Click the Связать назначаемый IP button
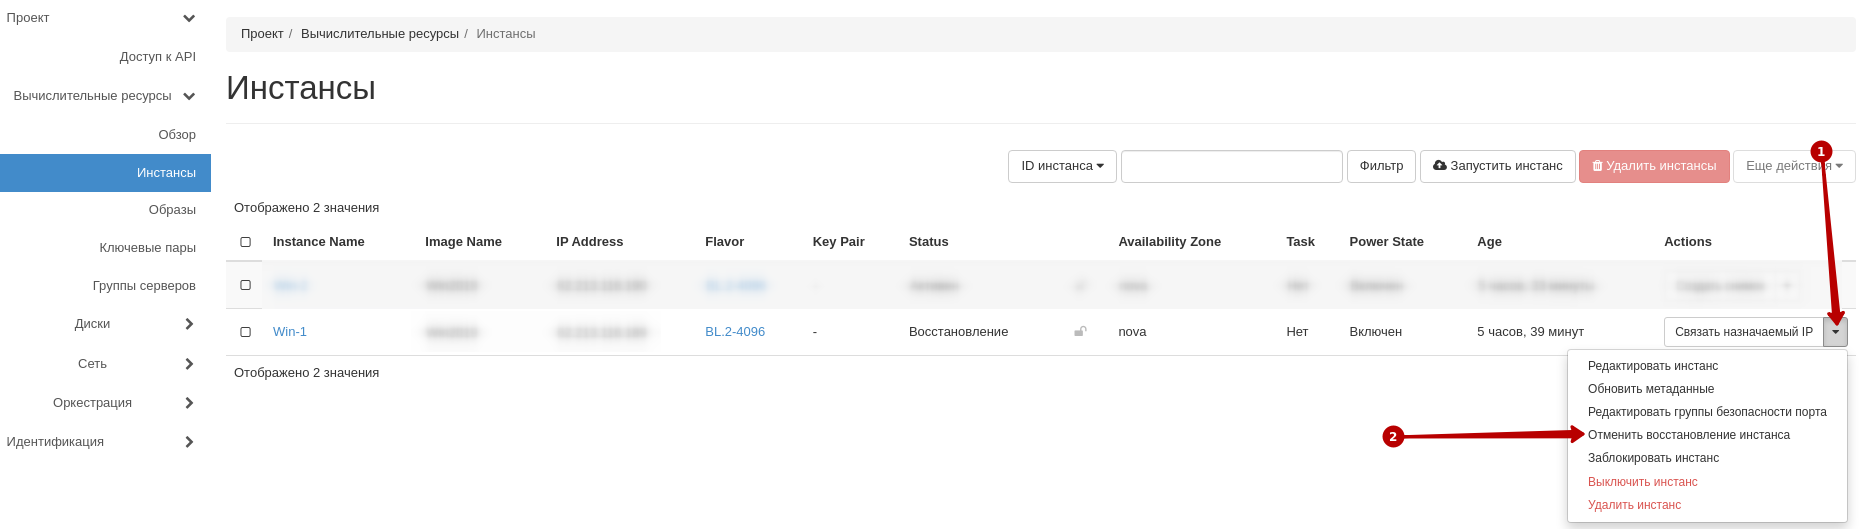Screen dimensions: 1859x529 1743,332
